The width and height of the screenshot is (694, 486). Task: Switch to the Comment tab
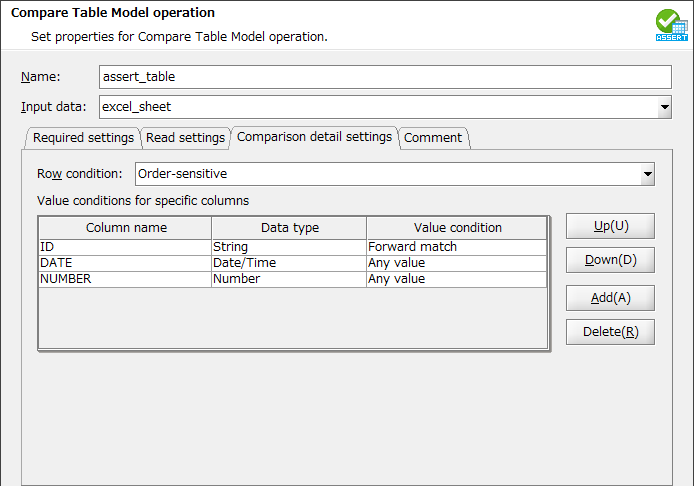[x=433, y=138]
